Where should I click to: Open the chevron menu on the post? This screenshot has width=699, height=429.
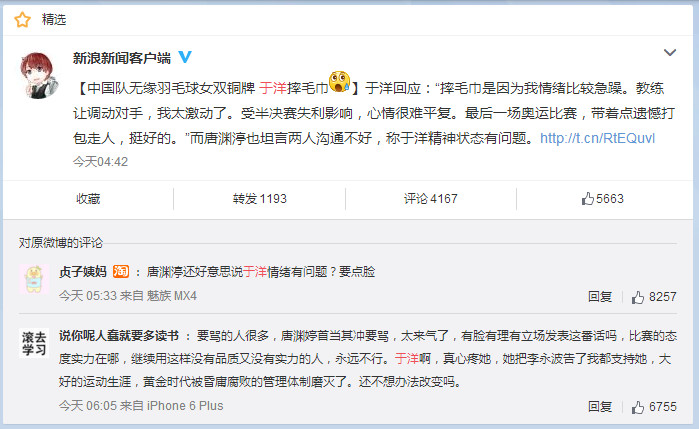(670, 53)
